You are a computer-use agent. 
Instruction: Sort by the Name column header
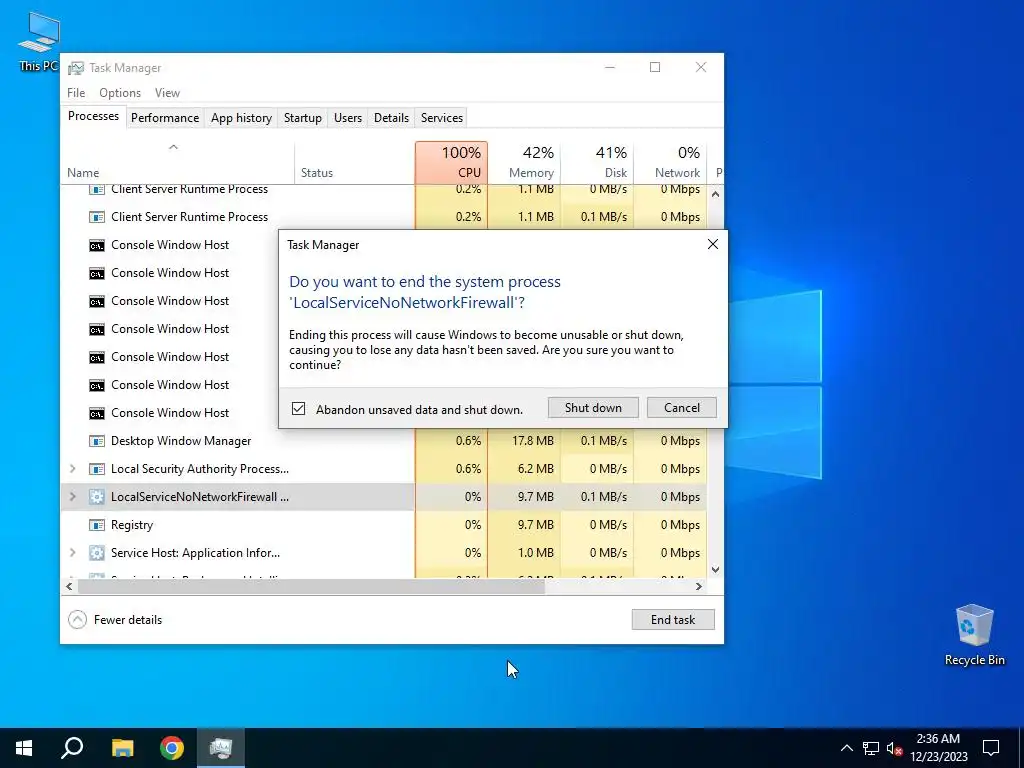click(x=178, y=163)
